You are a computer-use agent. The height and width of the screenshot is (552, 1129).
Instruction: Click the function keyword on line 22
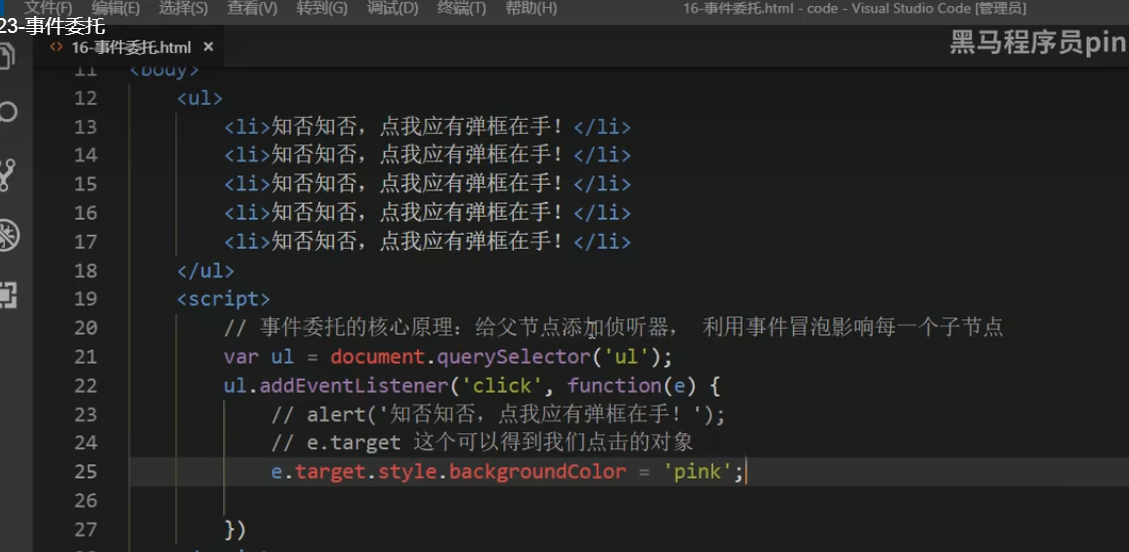coord(614,386)
